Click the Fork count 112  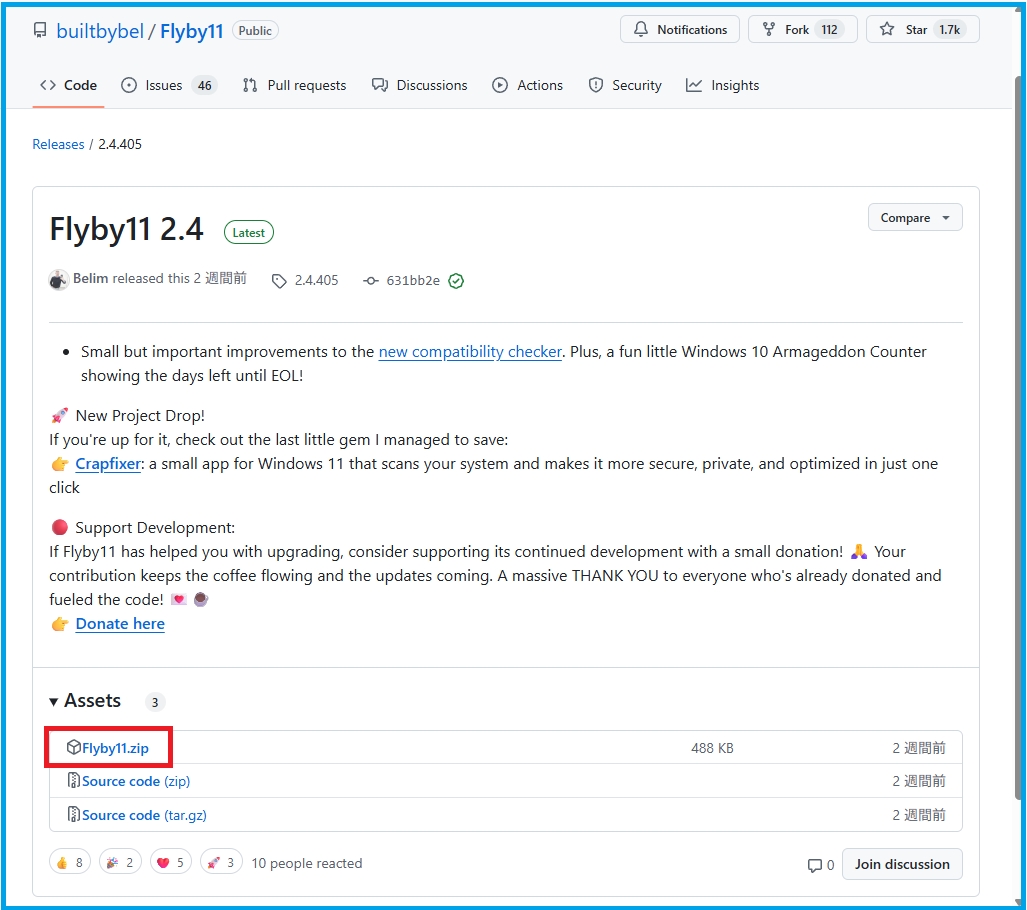[829, 29]
